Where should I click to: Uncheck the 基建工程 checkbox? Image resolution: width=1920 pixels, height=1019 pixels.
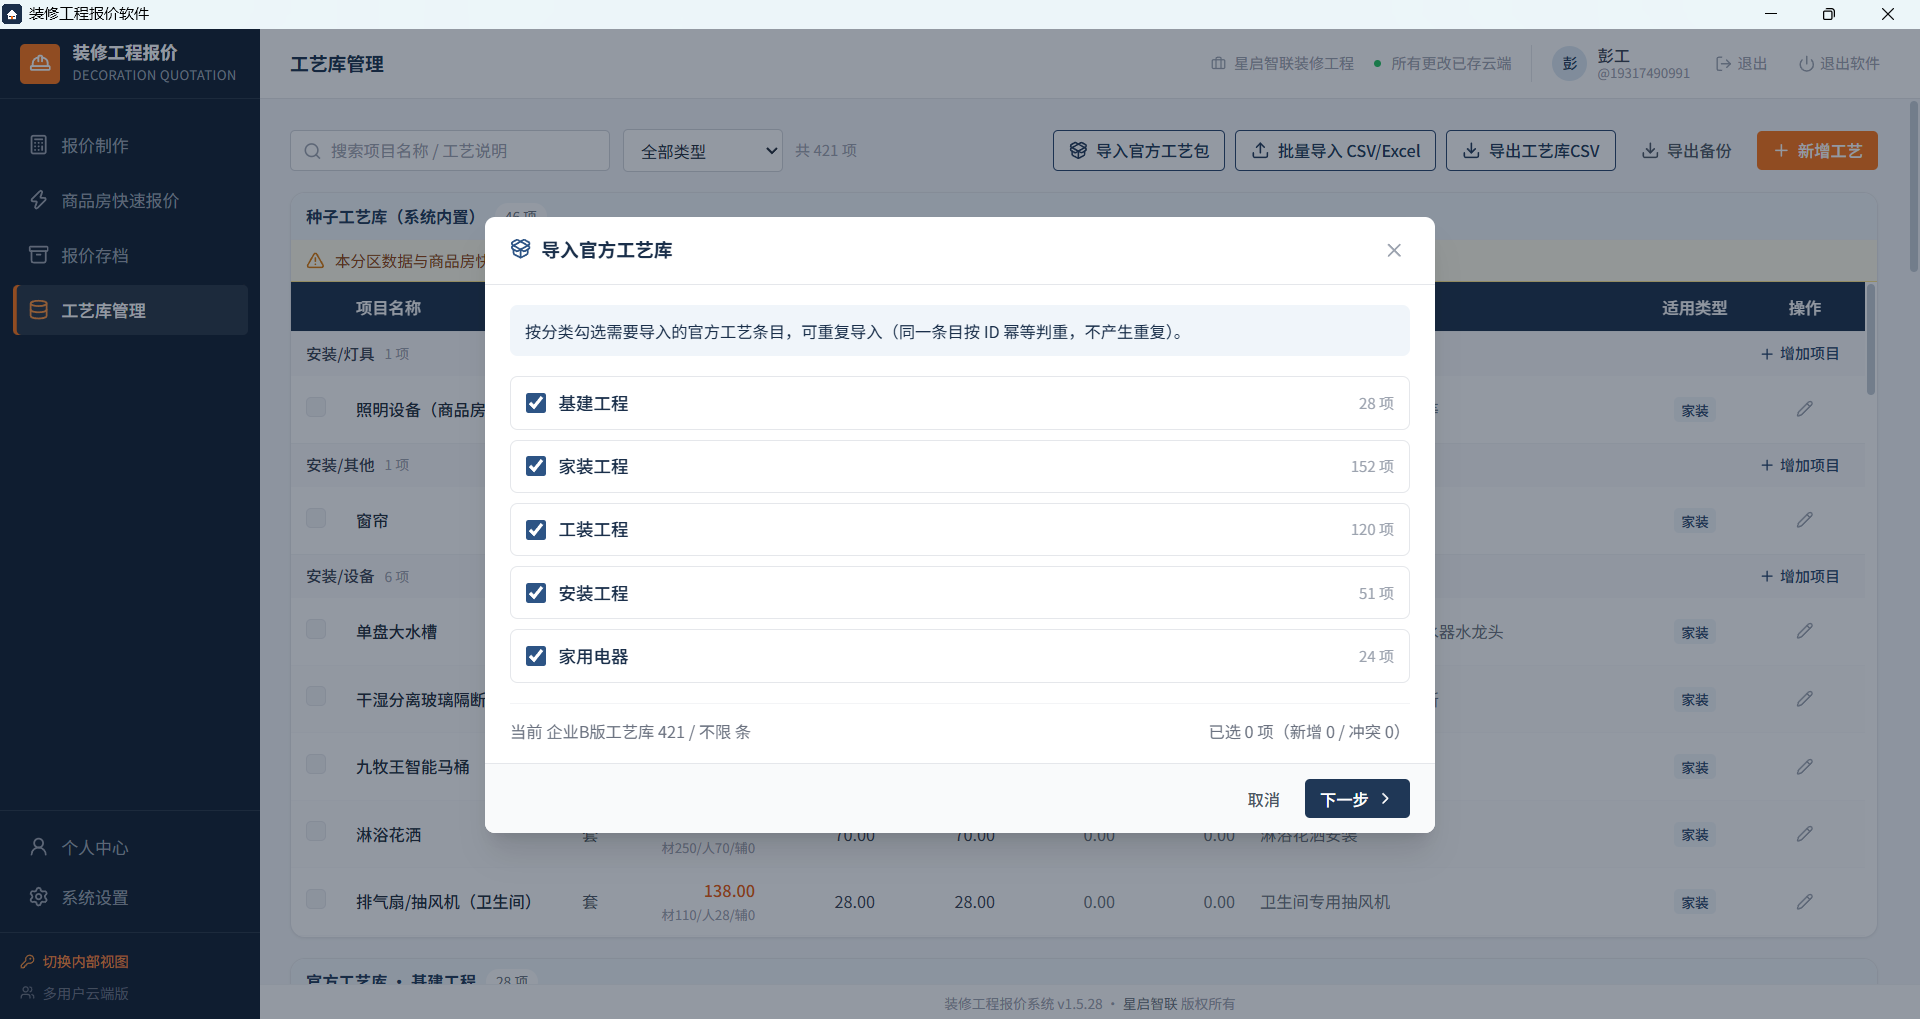coord(536,403)
